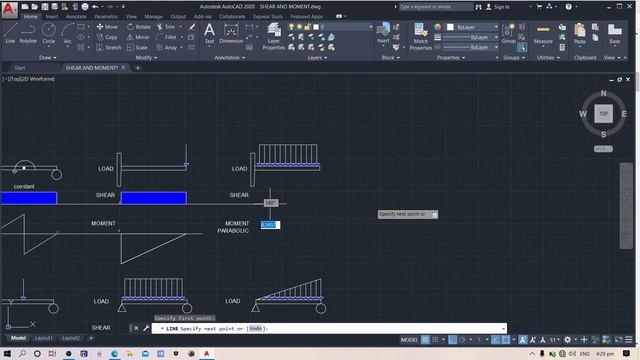Select the Circle tool

click(x=49, y=33)
